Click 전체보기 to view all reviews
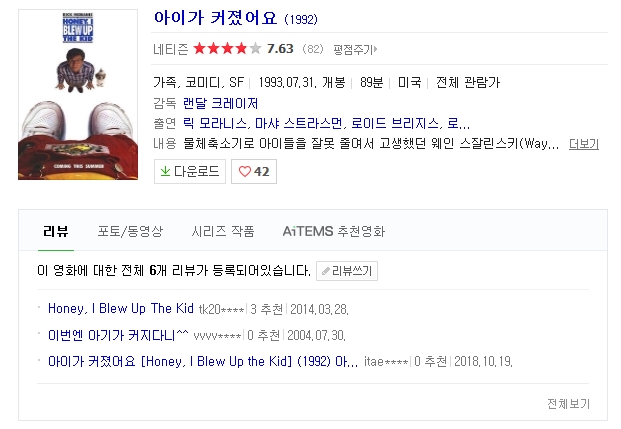This screenshot has height=429, width=621. pyautogui.click(x=568, y=404)
